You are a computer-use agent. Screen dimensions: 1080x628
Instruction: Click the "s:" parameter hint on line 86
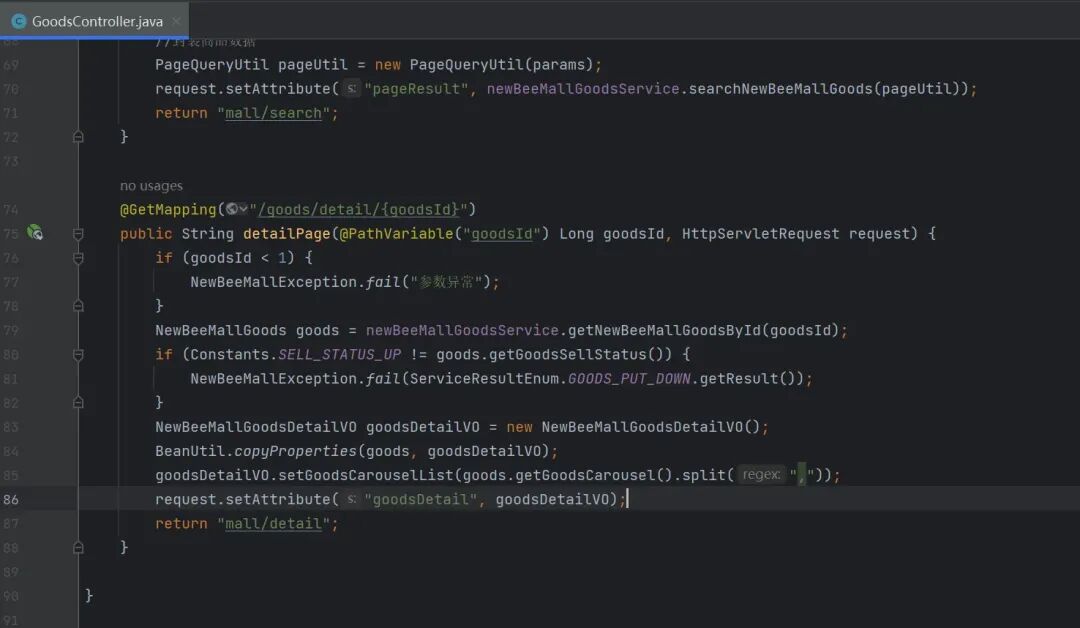click(351, 499)
